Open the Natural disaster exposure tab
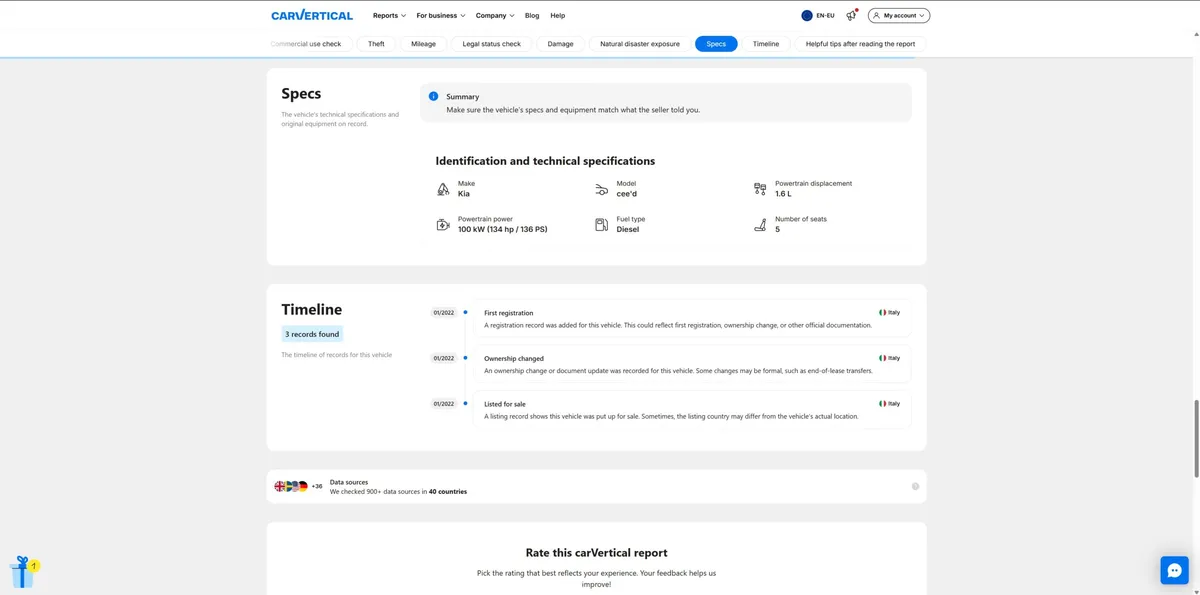 (640, 44)
